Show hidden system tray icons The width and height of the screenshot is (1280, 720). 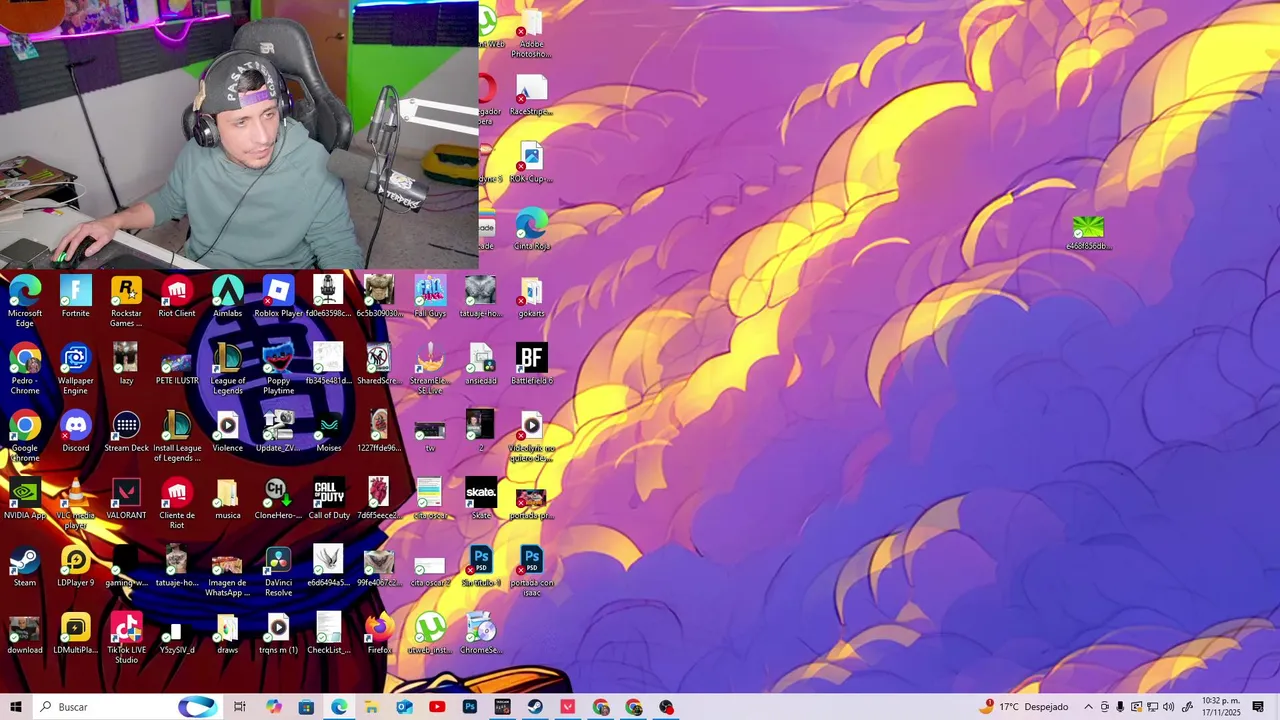click(1089, 707)
